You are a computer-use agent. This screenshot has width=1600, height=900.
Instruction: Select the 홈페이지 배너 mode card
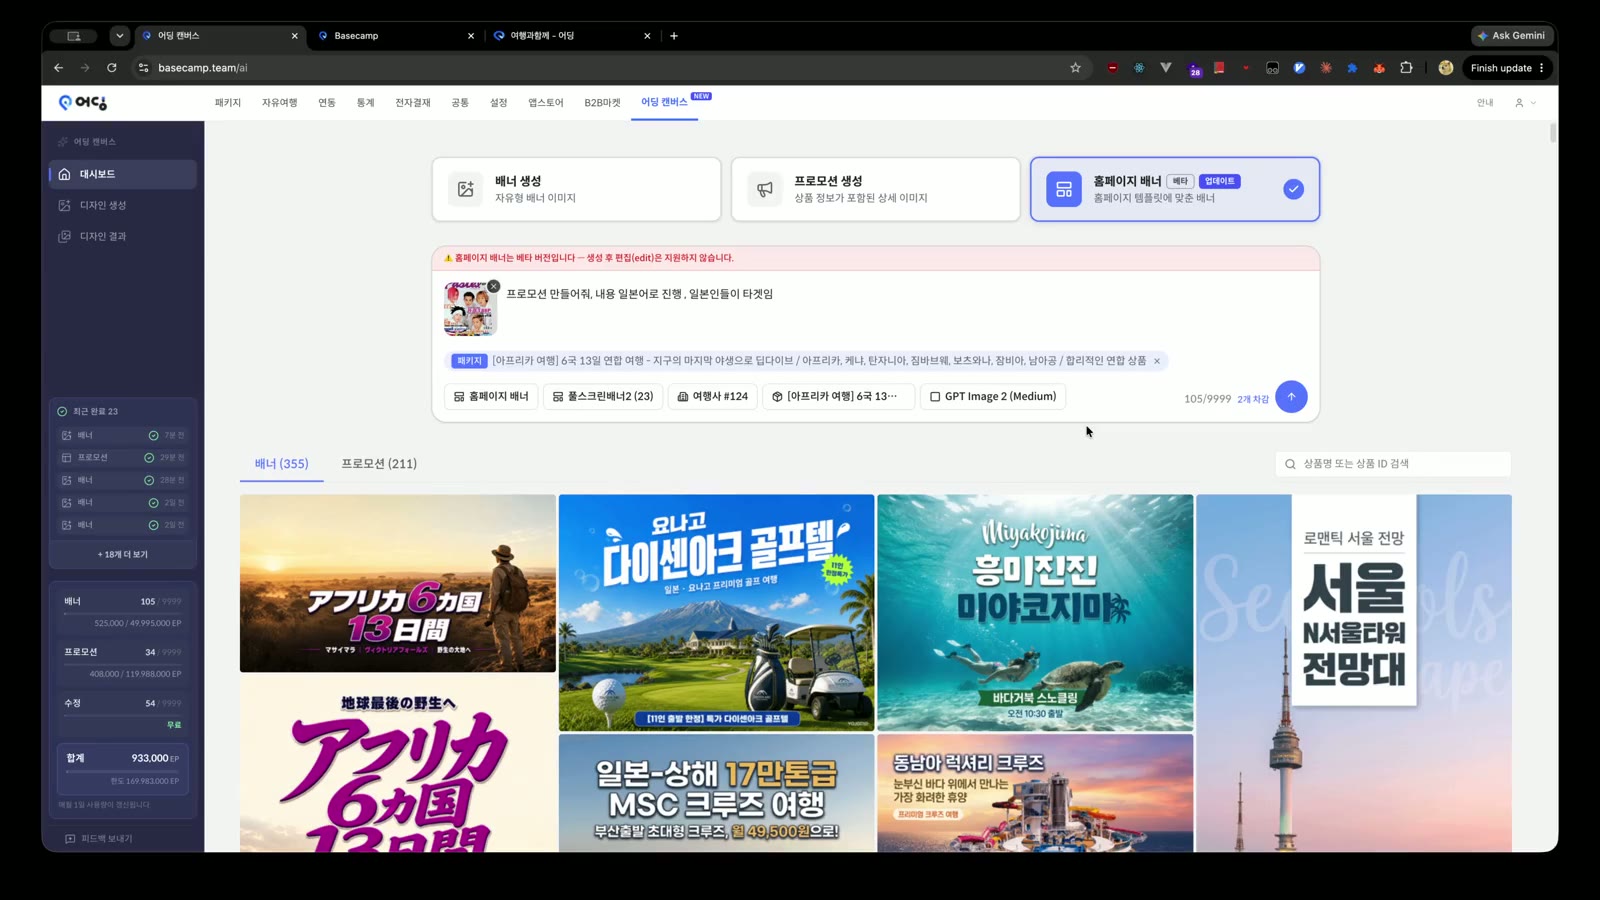1175,189
